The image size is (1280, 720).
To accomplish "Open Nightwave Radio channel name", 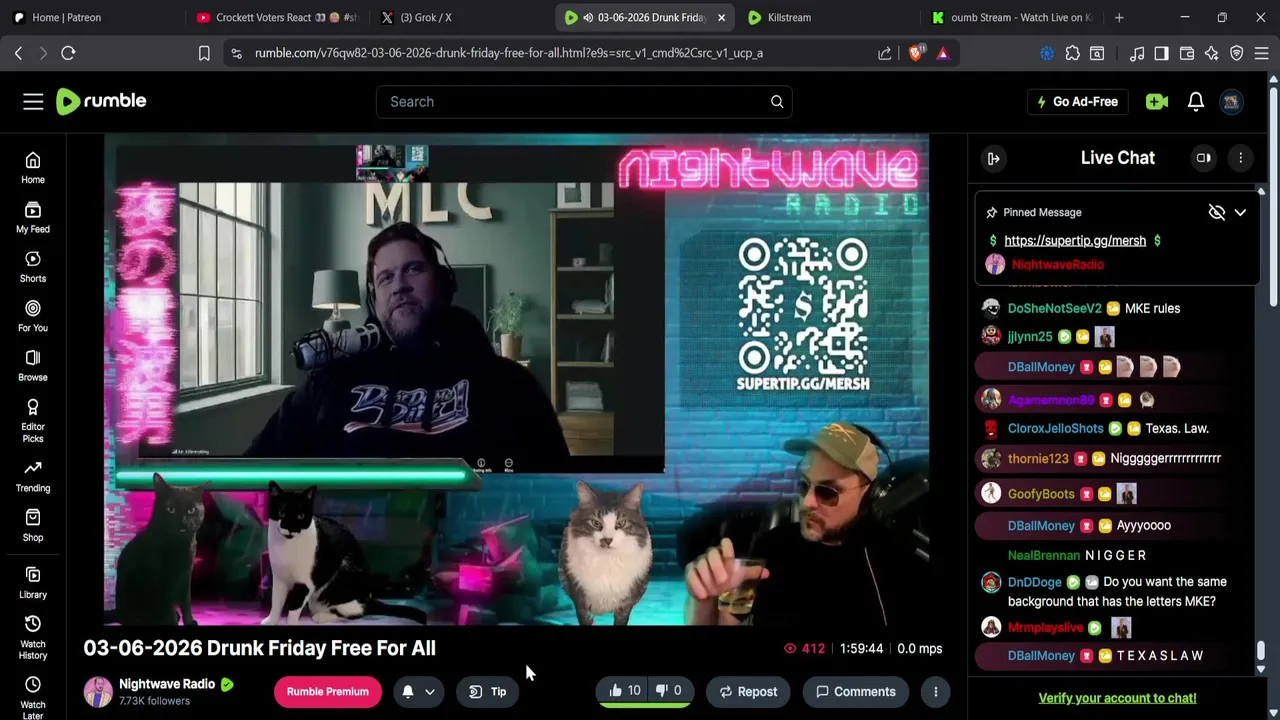I will pyautogui.click(x=167, y=684).
